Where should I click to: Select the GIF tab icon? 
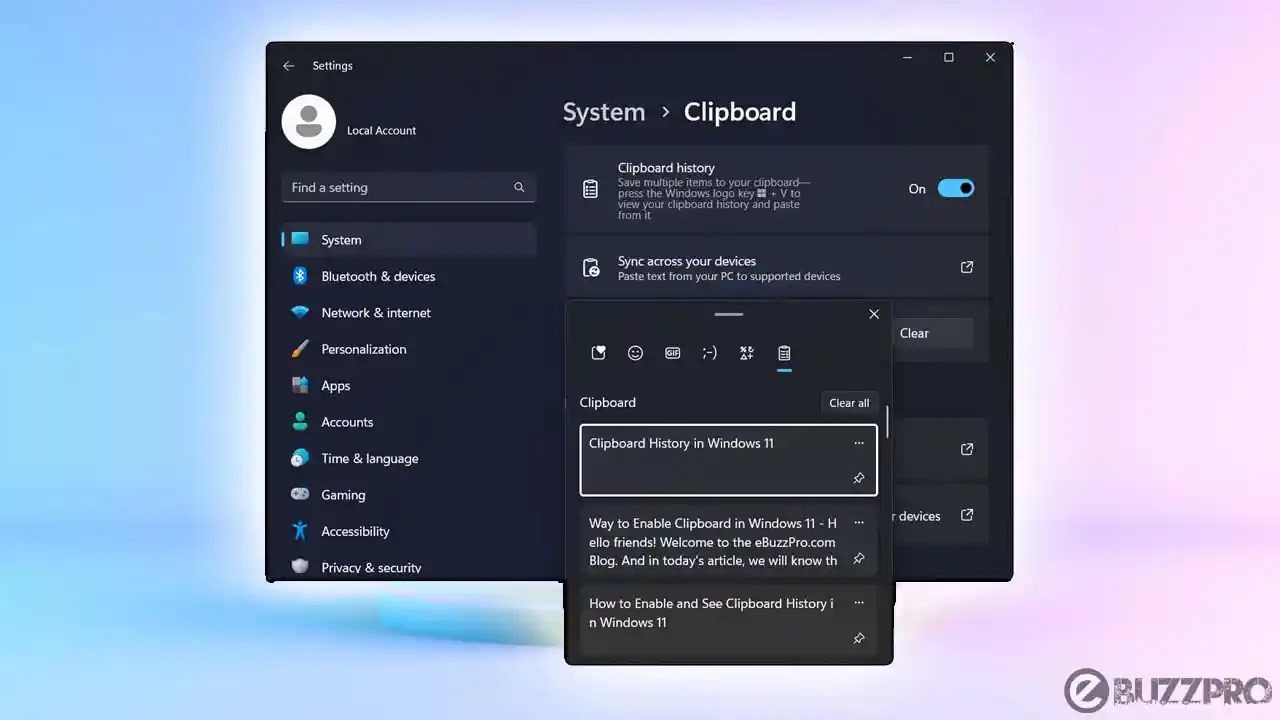(x=672, y=352)
